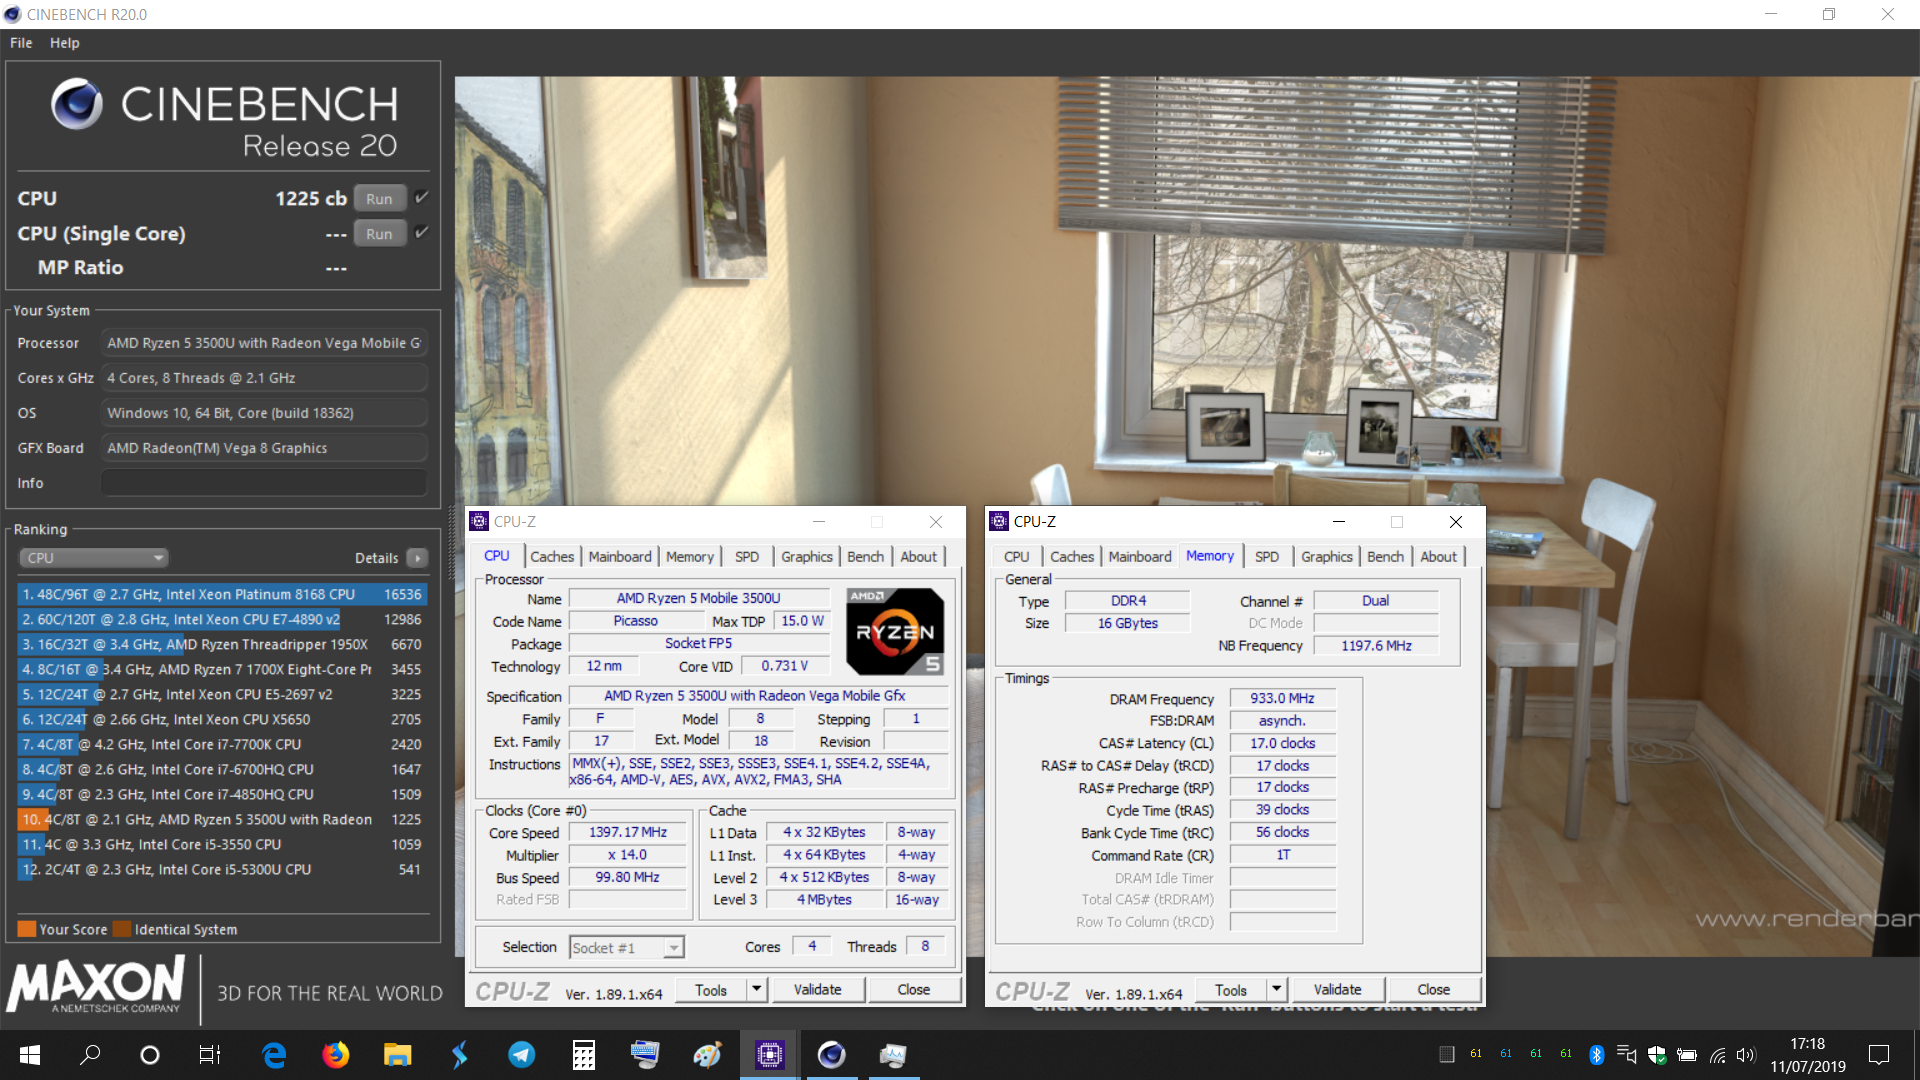Run the CPU Single Core test
The height and width of the screenshot is (1080, 1920).
click(379, 233)
